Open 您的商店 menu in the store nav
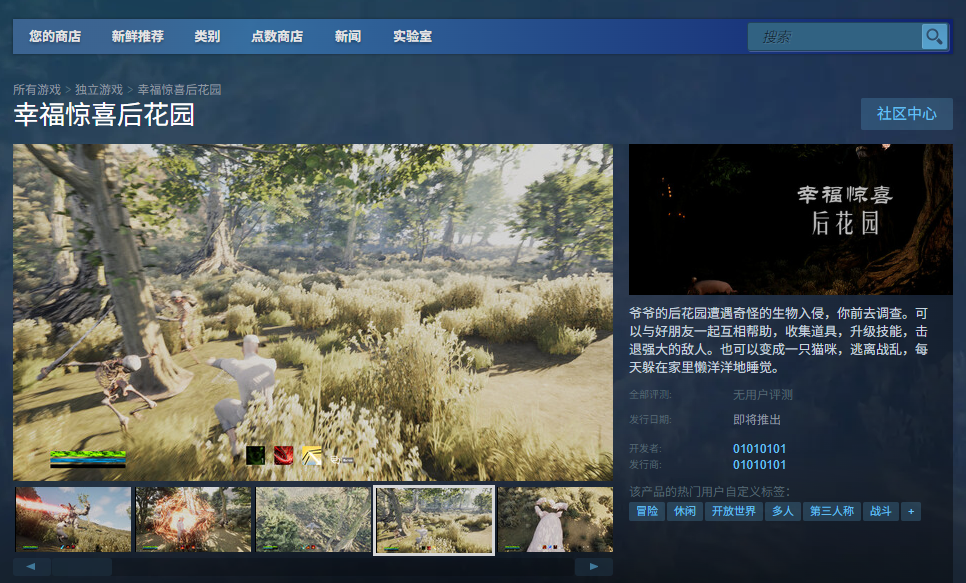Viewport: 966px width, 583px height. coord(55,37)
